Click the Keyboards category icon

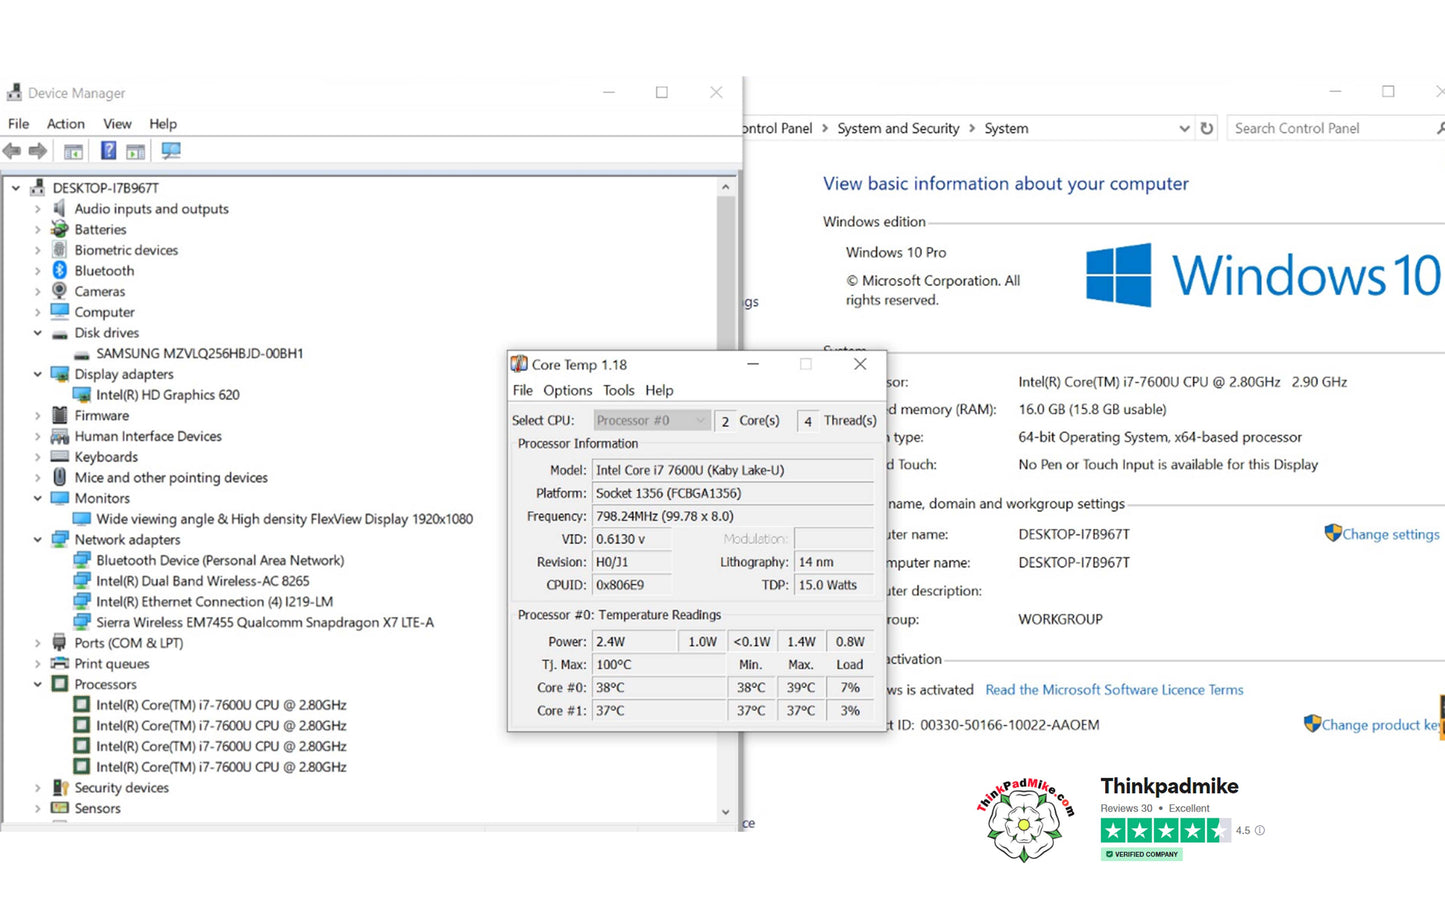point(59,457)
